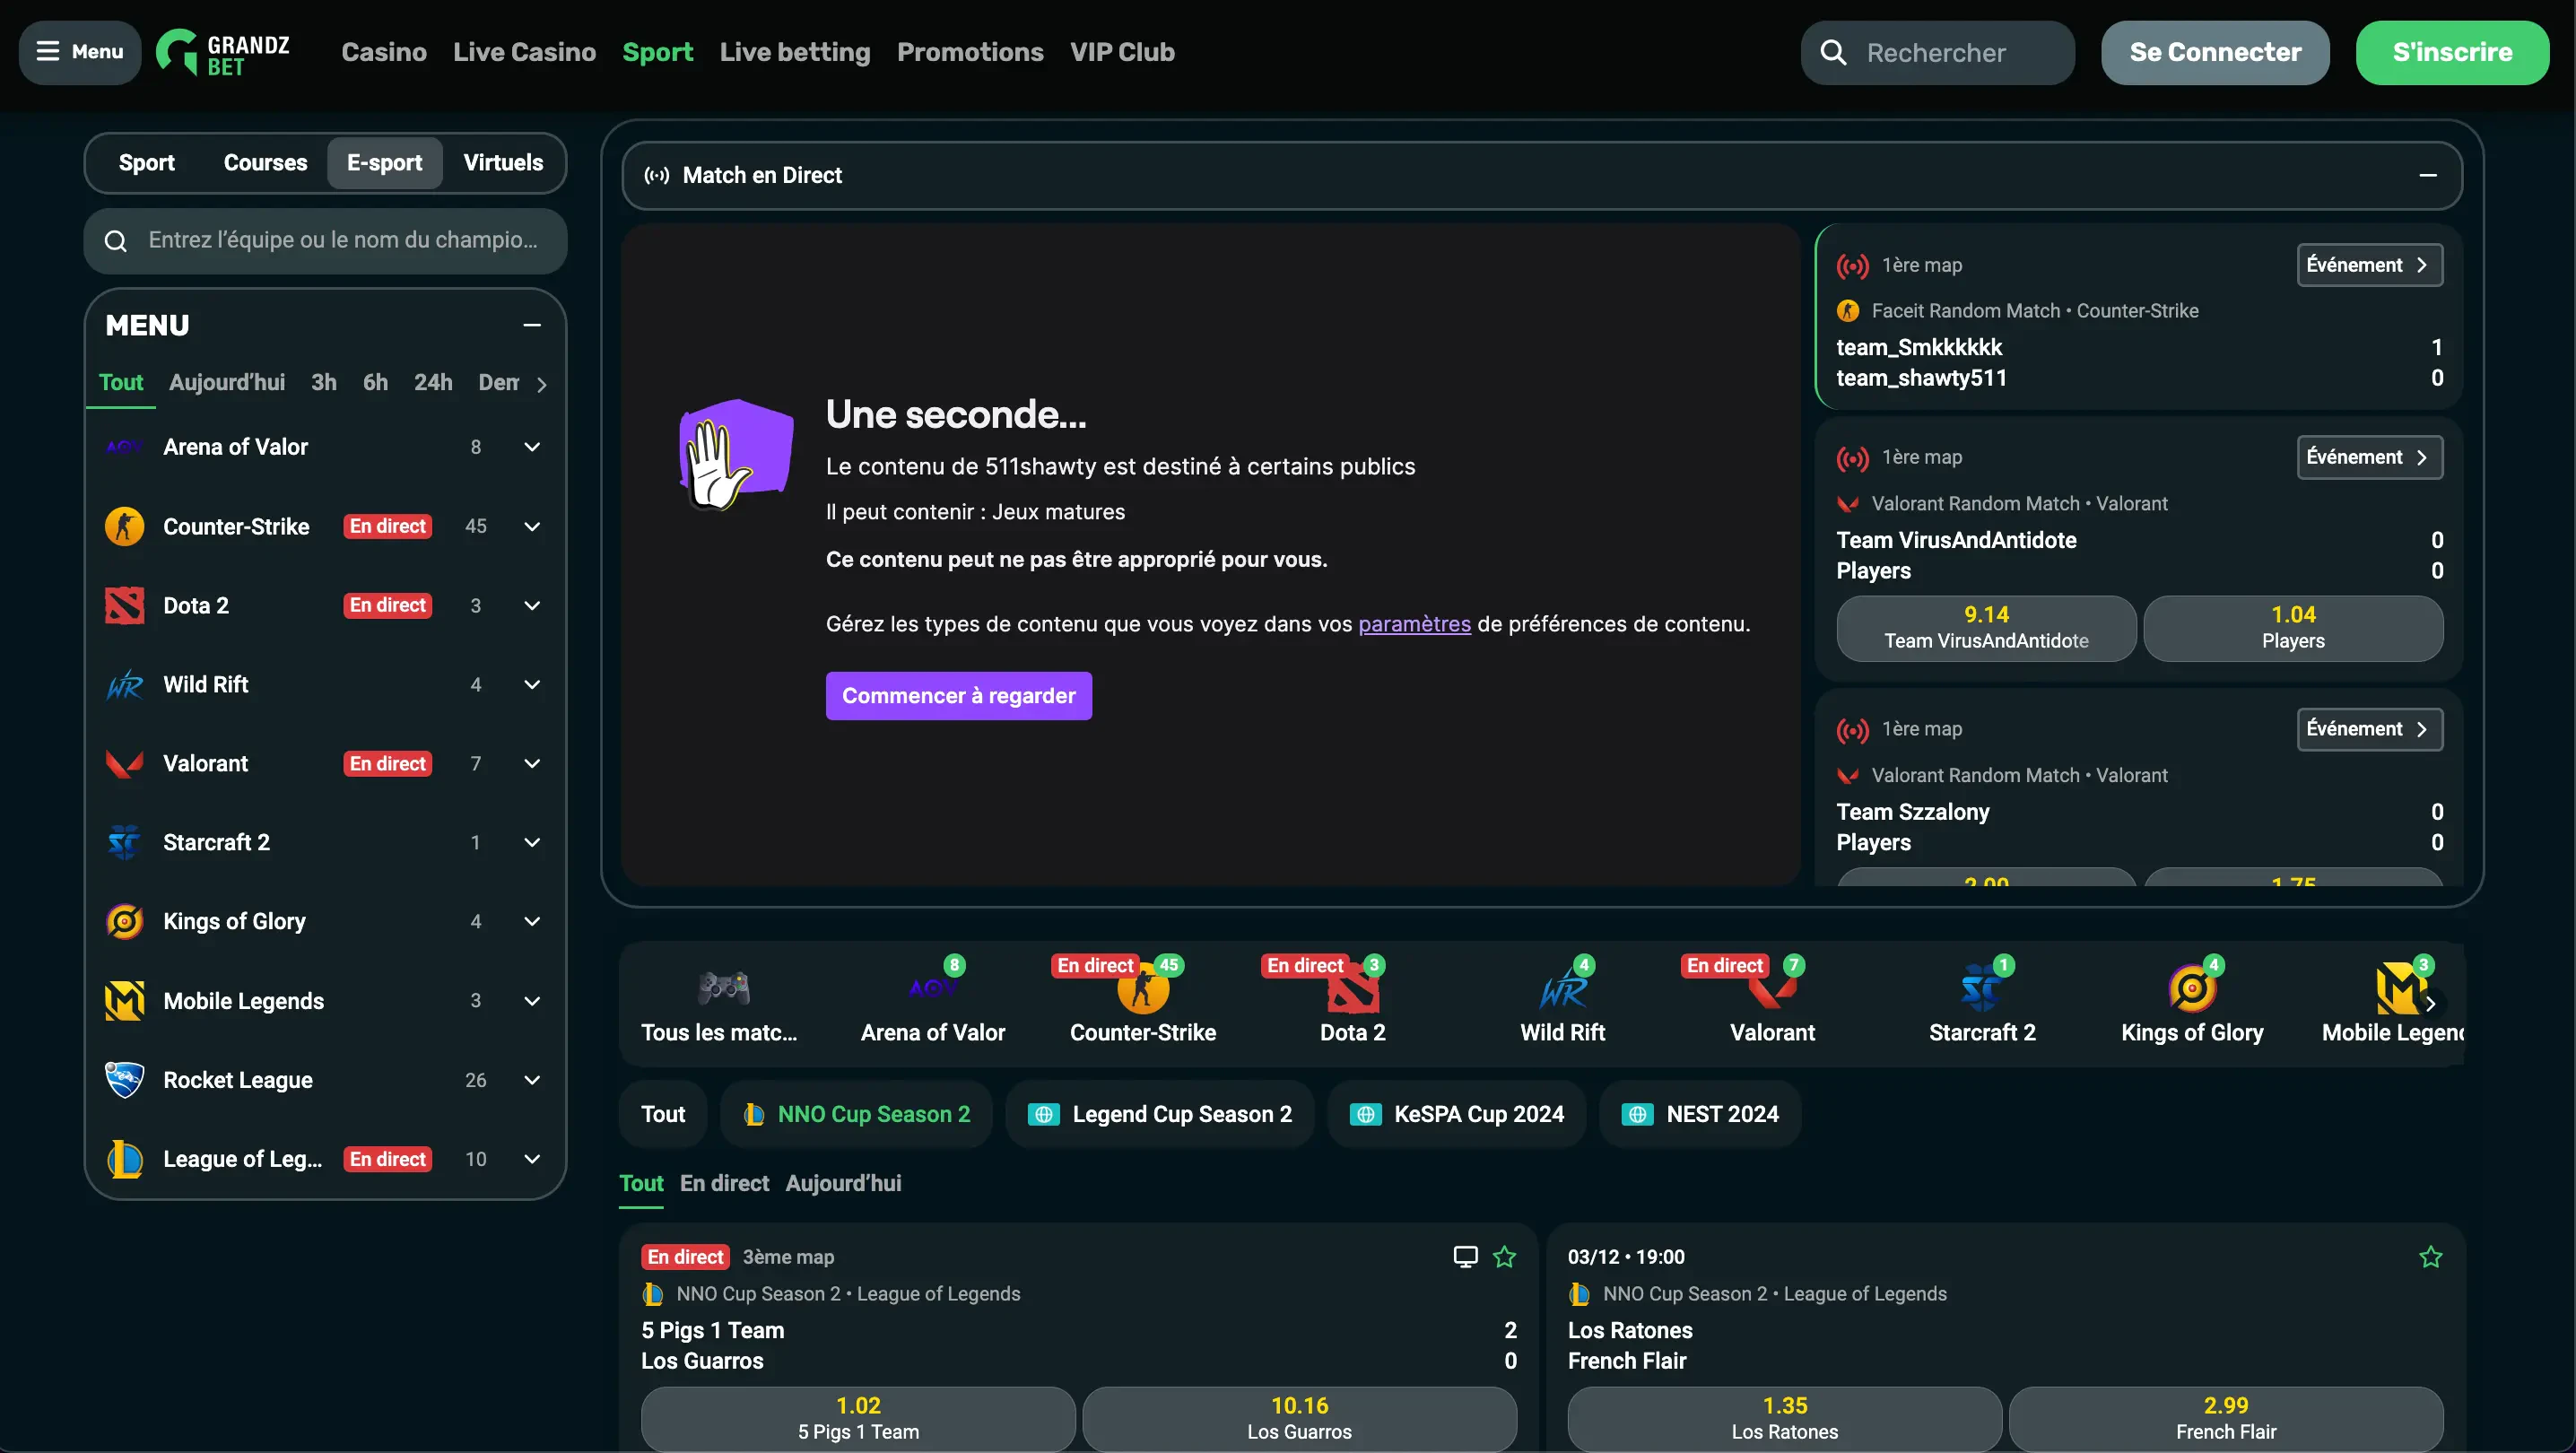Open paramètres link

point(1414,624)
